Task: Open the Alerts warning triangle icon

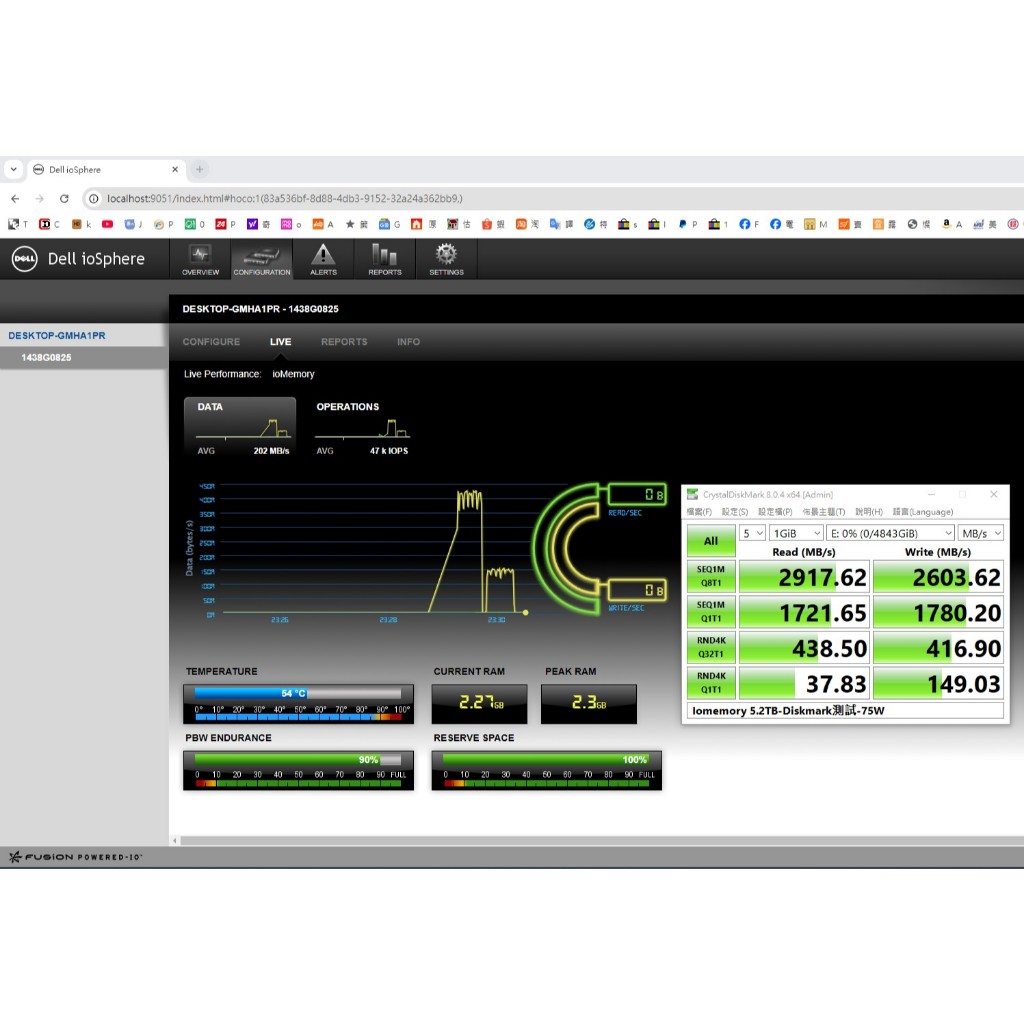Action: (x=323, y=259)
